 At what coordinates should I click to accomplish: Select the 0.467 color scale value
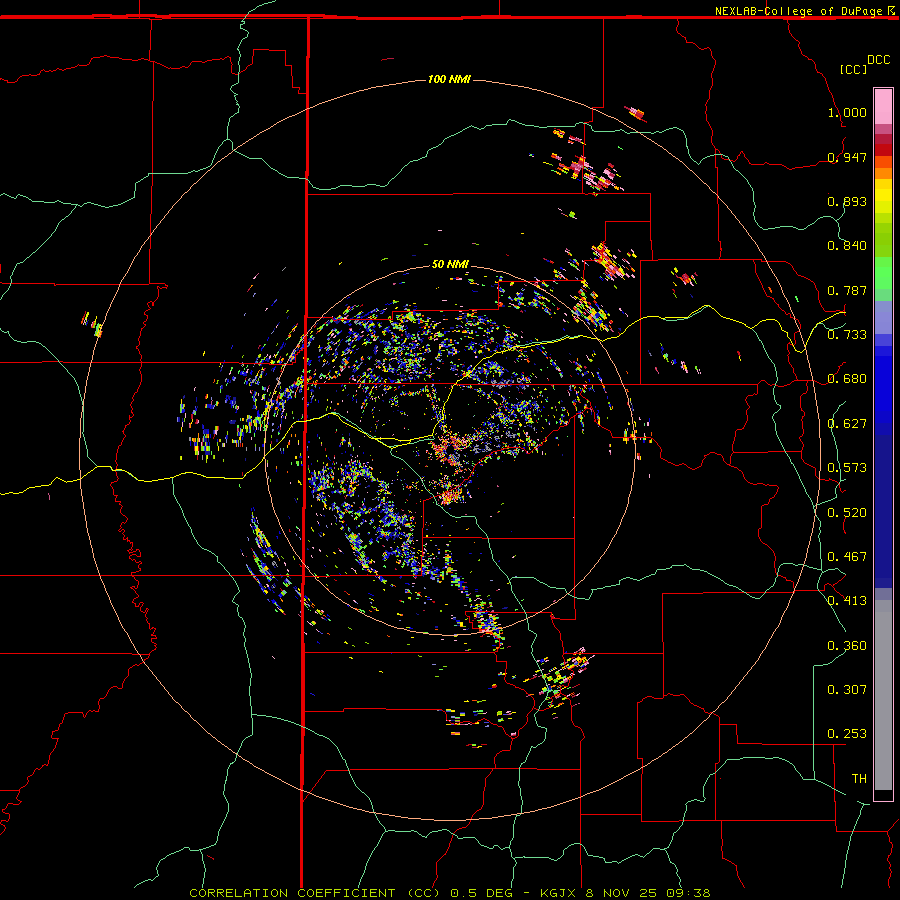pos(847,557)
